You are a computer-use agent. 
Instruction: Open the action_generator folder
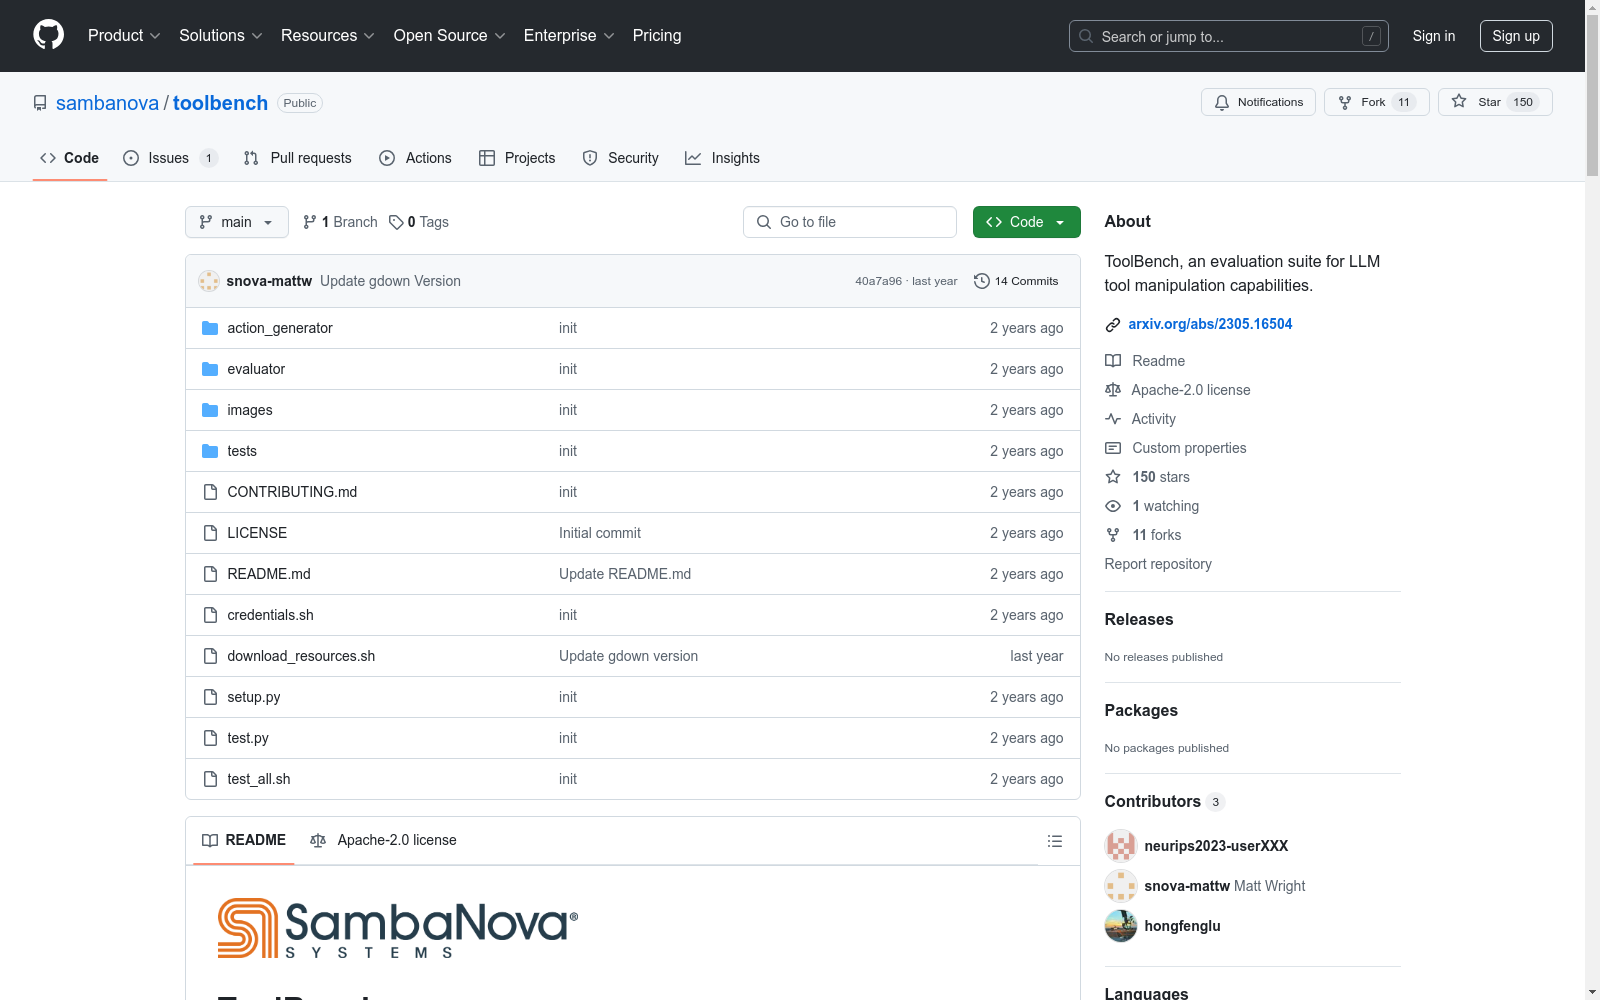pos(280,328)
